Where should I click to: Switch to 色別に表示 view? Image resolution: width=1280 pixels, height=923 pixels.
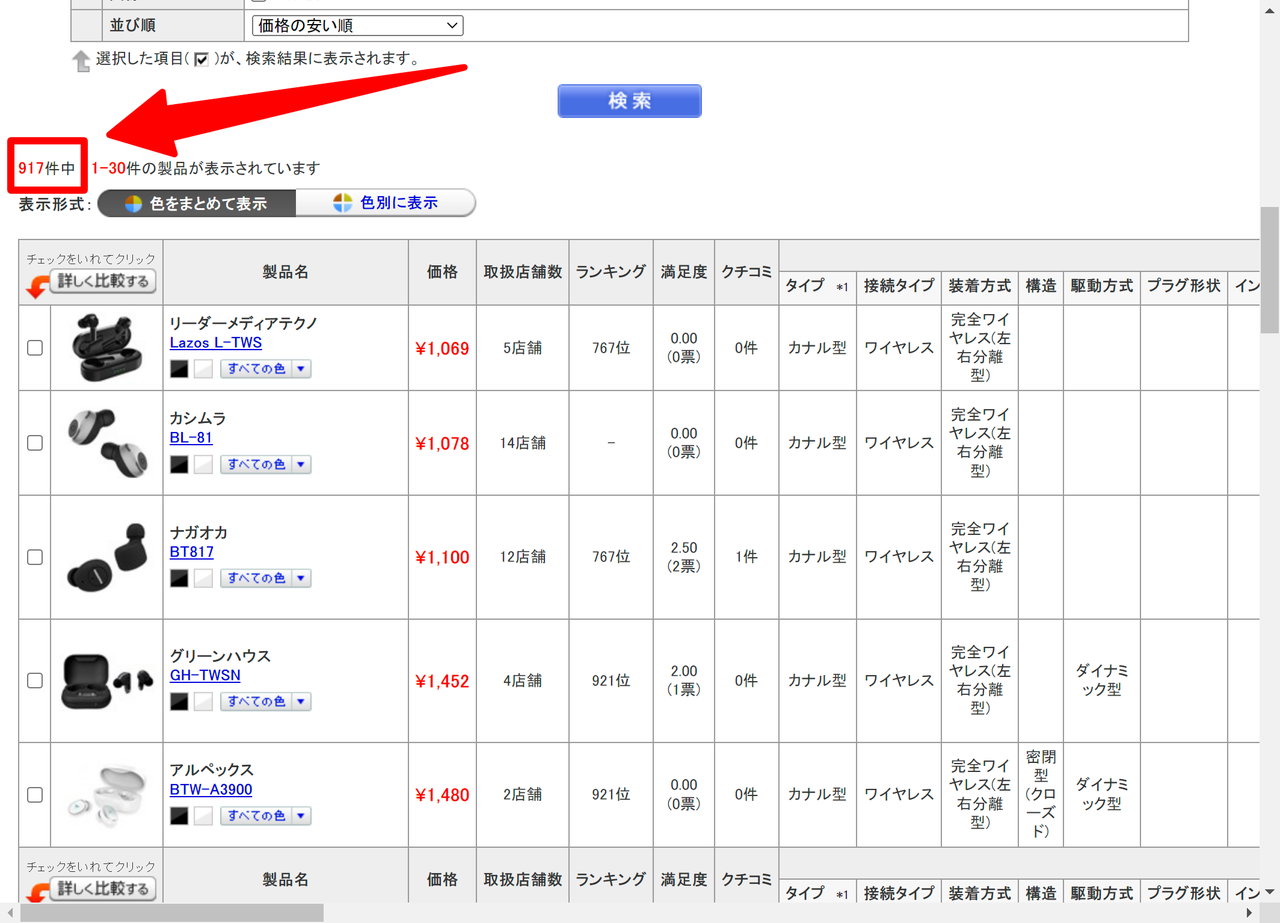pyautogui.click(x=386, y=203)
